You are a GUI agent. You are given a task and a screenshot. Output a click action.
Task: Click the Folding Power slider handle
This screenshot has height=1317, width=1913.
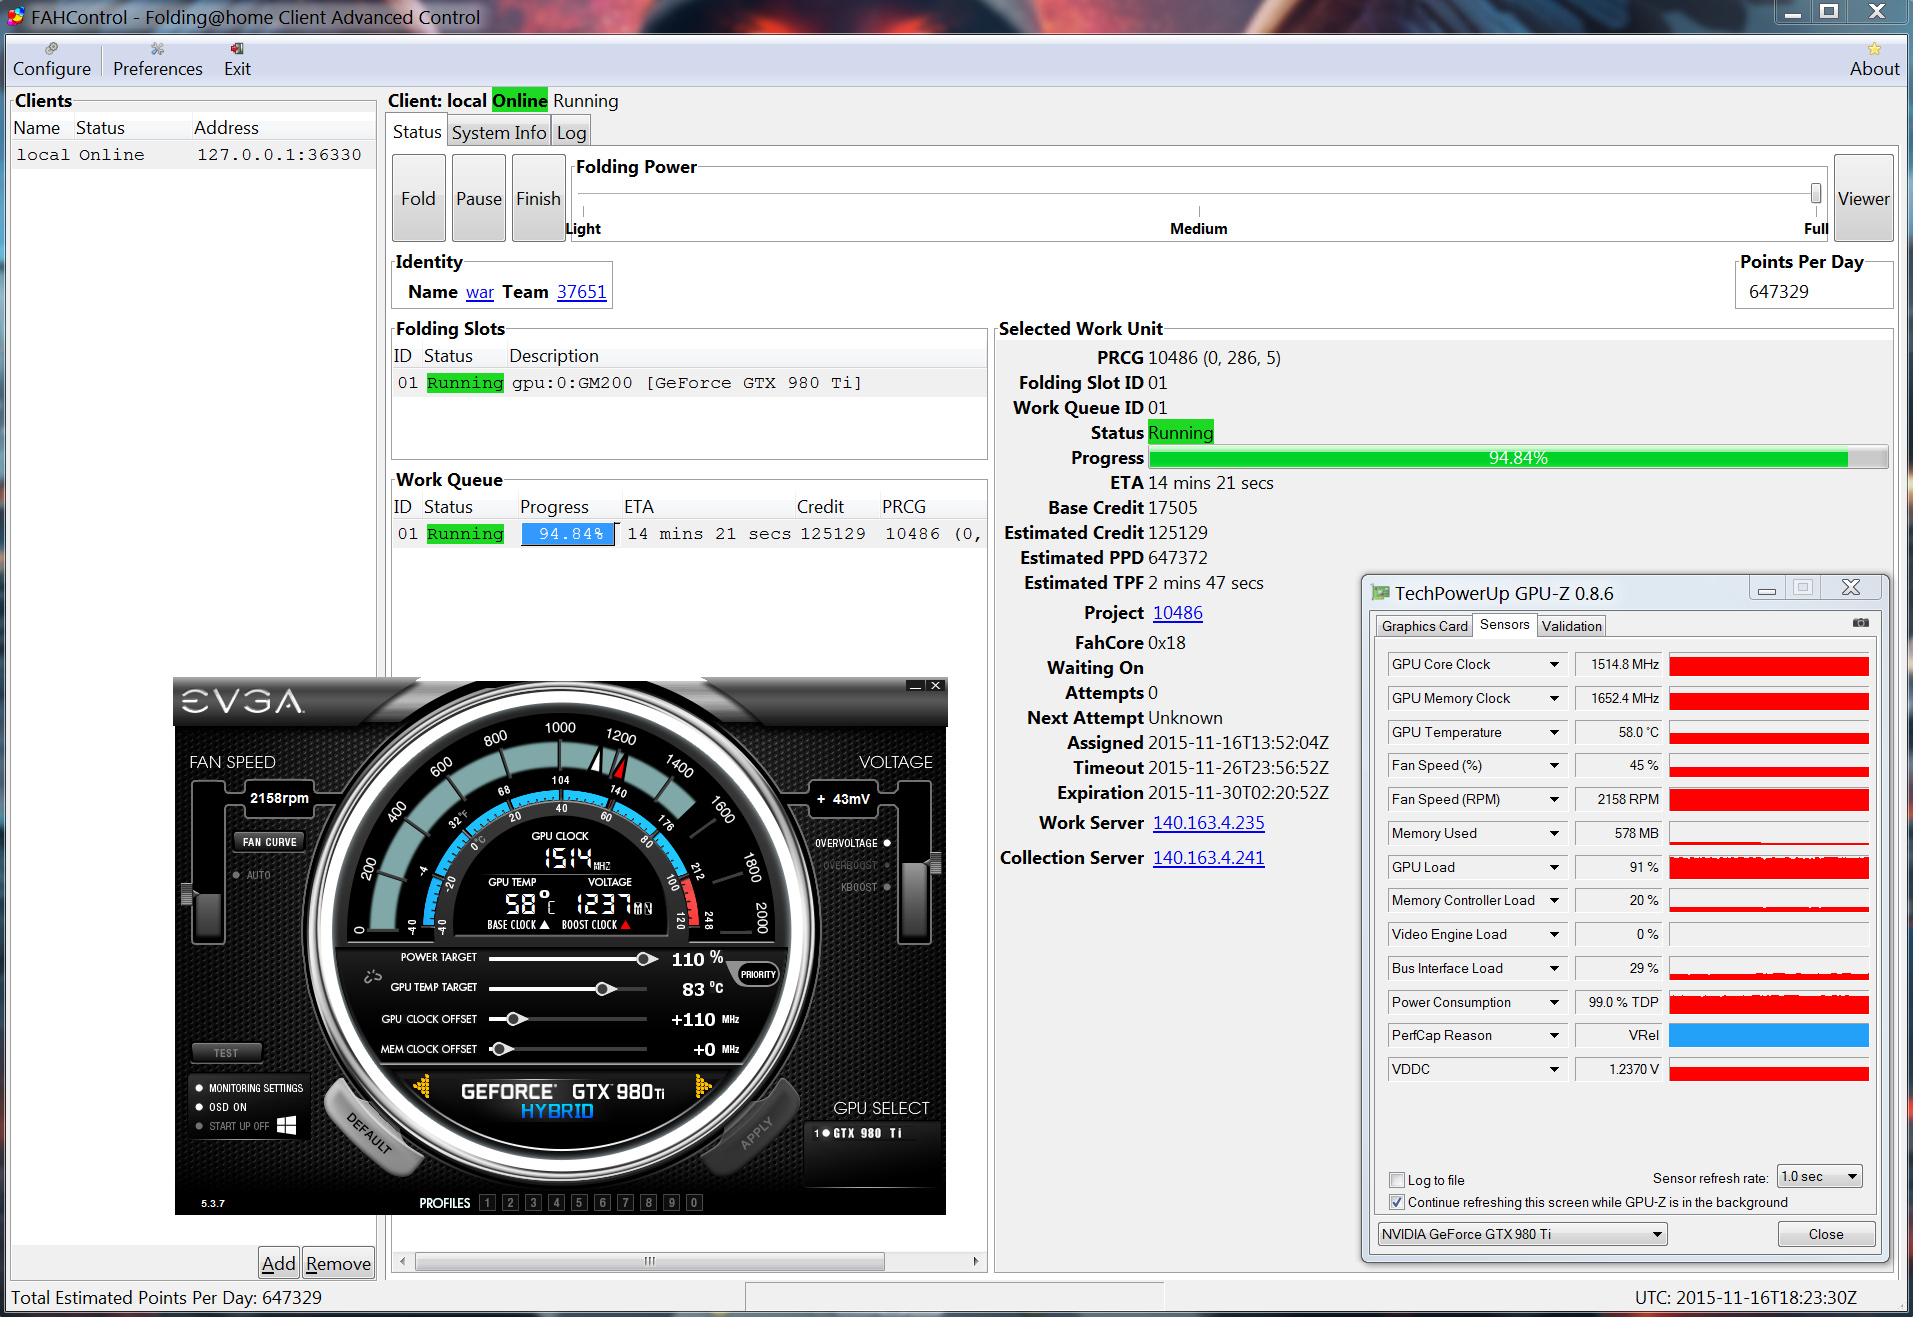(x=1816, y=193)
